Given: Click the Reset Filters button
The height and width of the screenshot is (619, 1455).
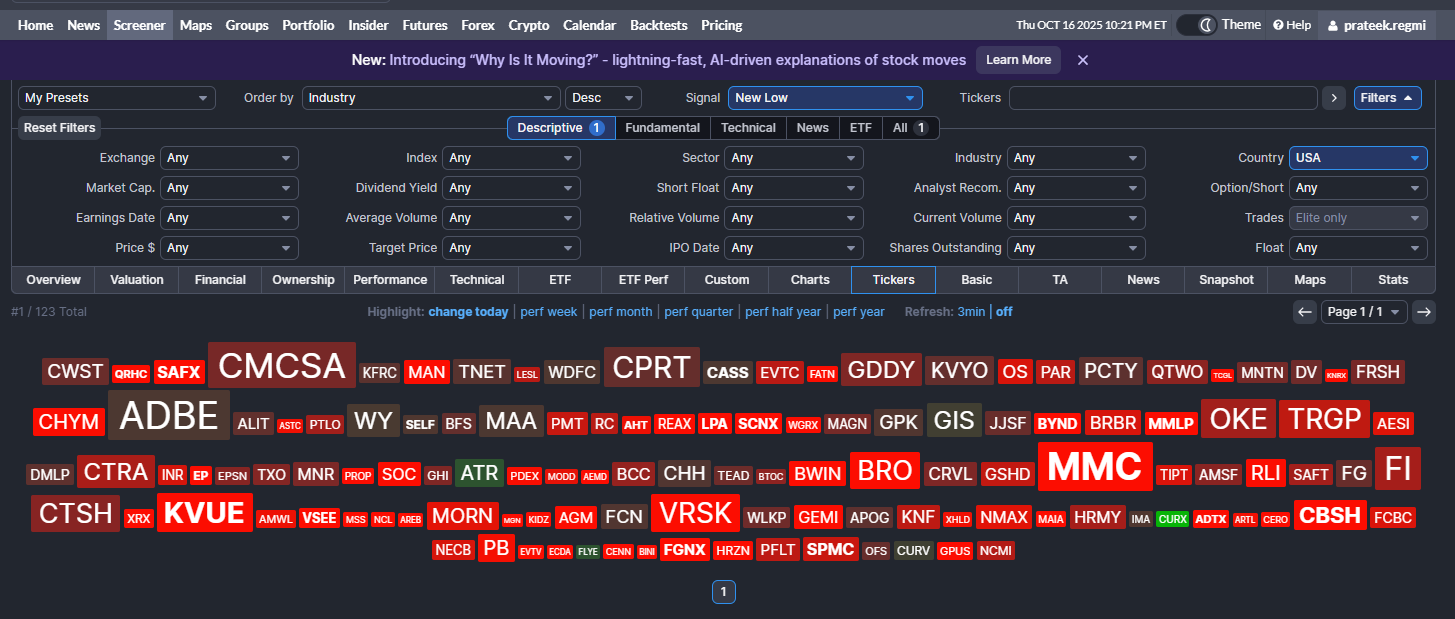Looking at the screenshot, I should point(60,128).
